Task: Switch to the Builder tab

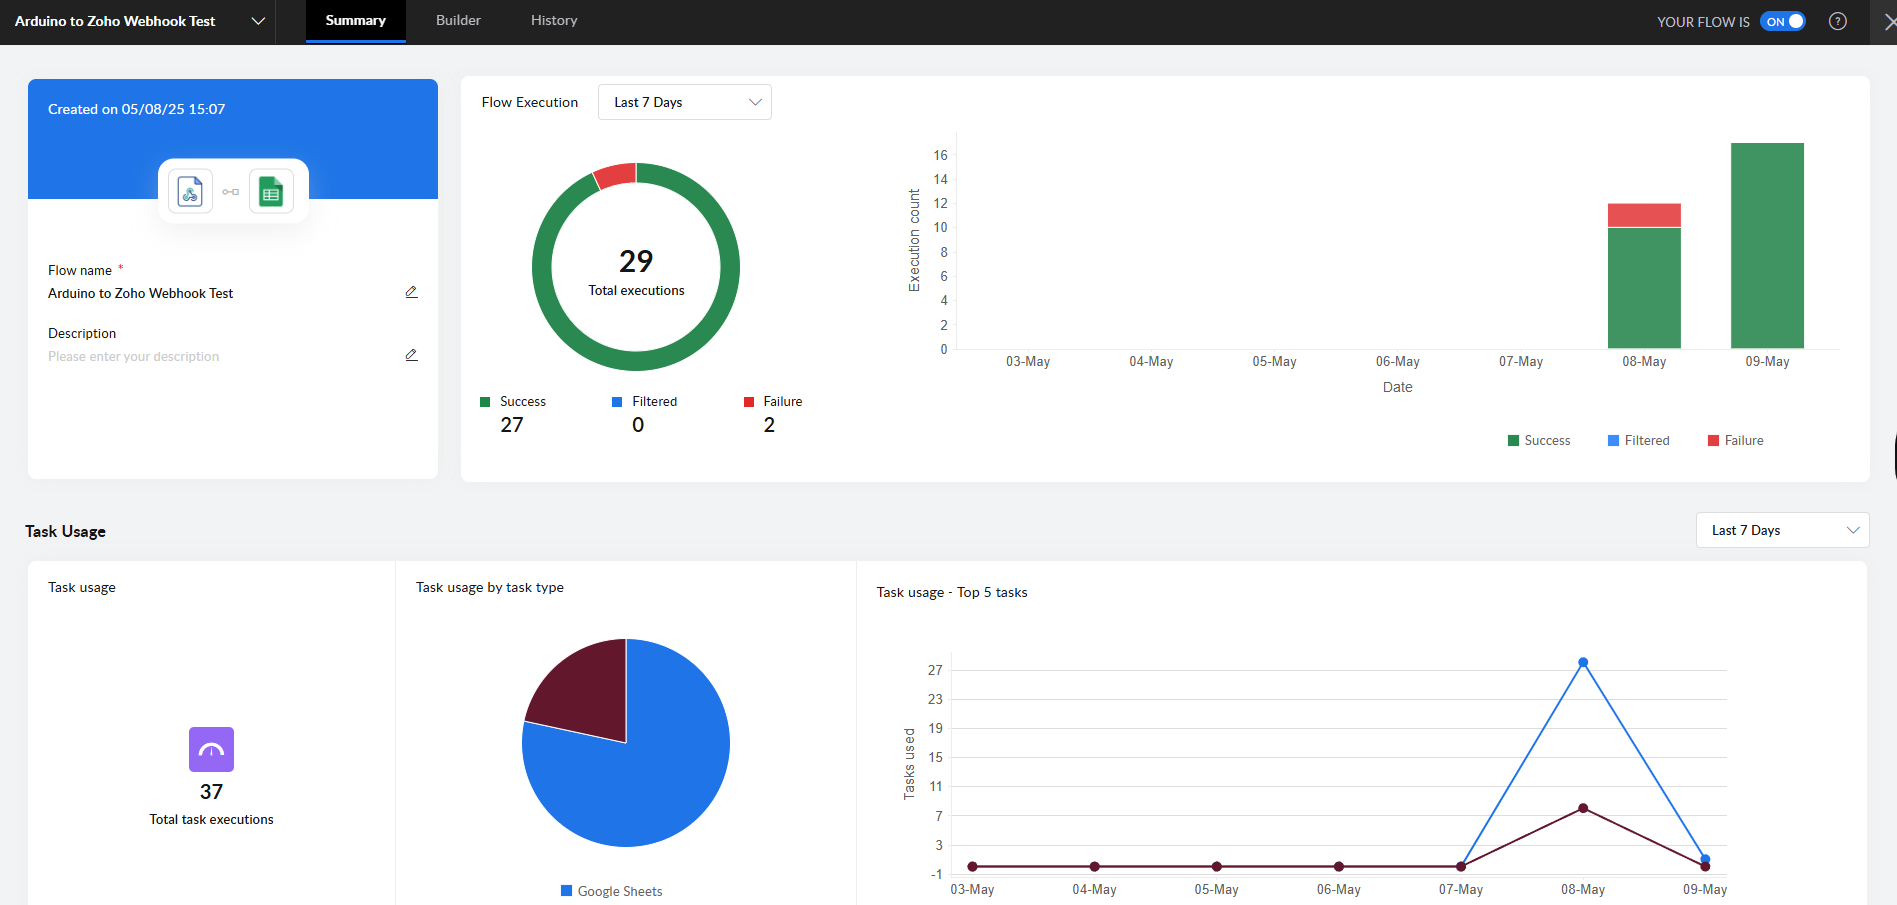Action: tap(458, 20)
